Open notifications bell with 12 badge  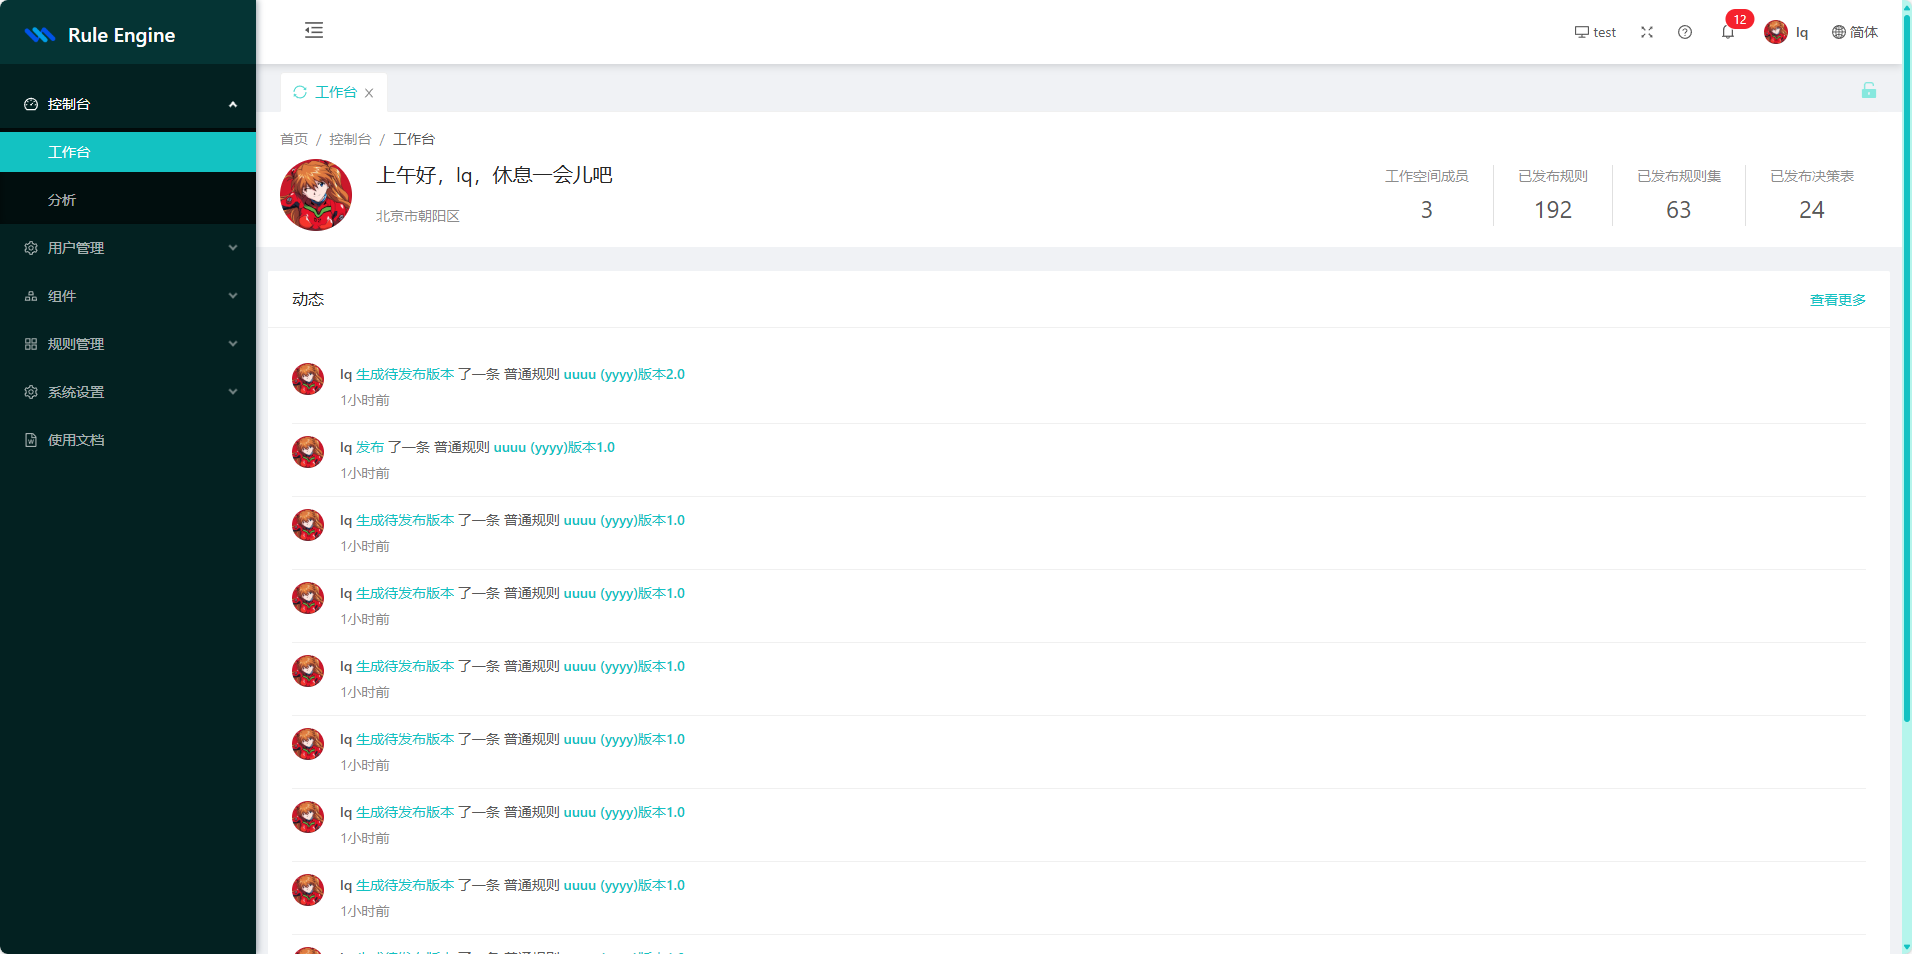point(1728,32)
